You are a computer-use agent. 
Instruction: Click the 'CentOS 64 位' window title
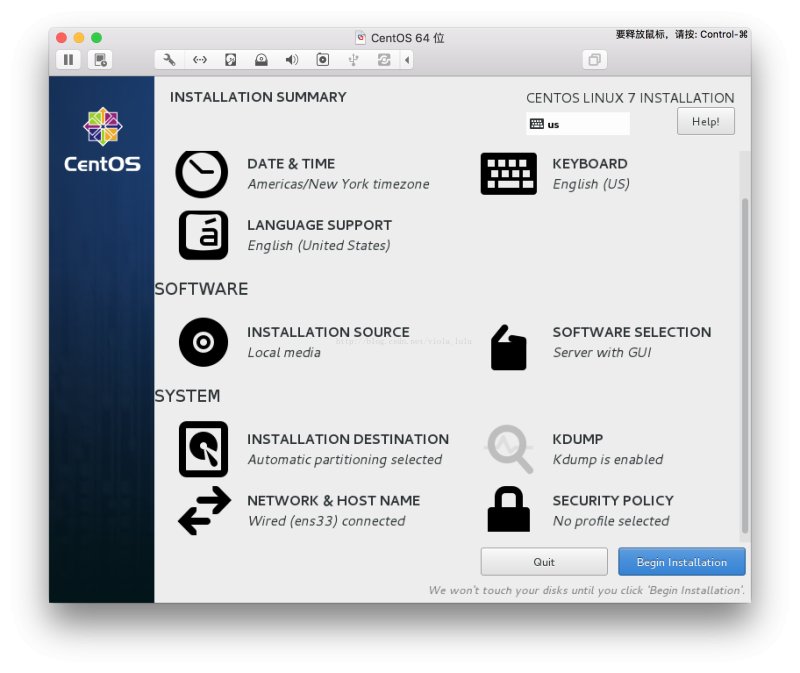click(x=408, y=38)
